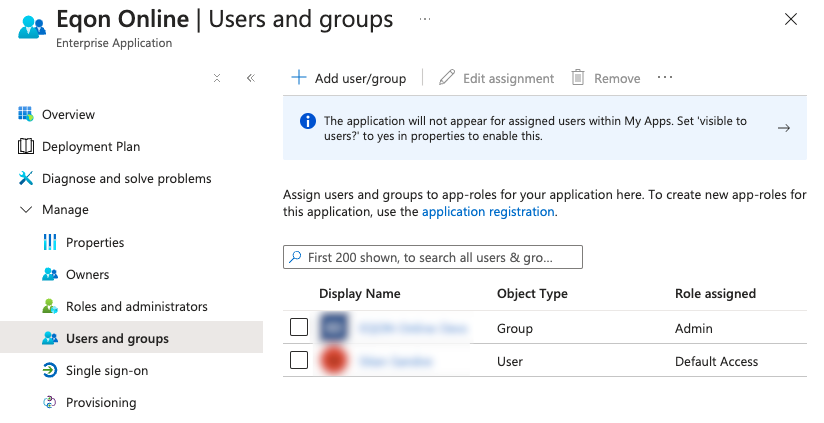This screenshot has width=824, height=423.
Task: Sort by Object Type column
Action: pyautogui.click(x=532, y=294)
